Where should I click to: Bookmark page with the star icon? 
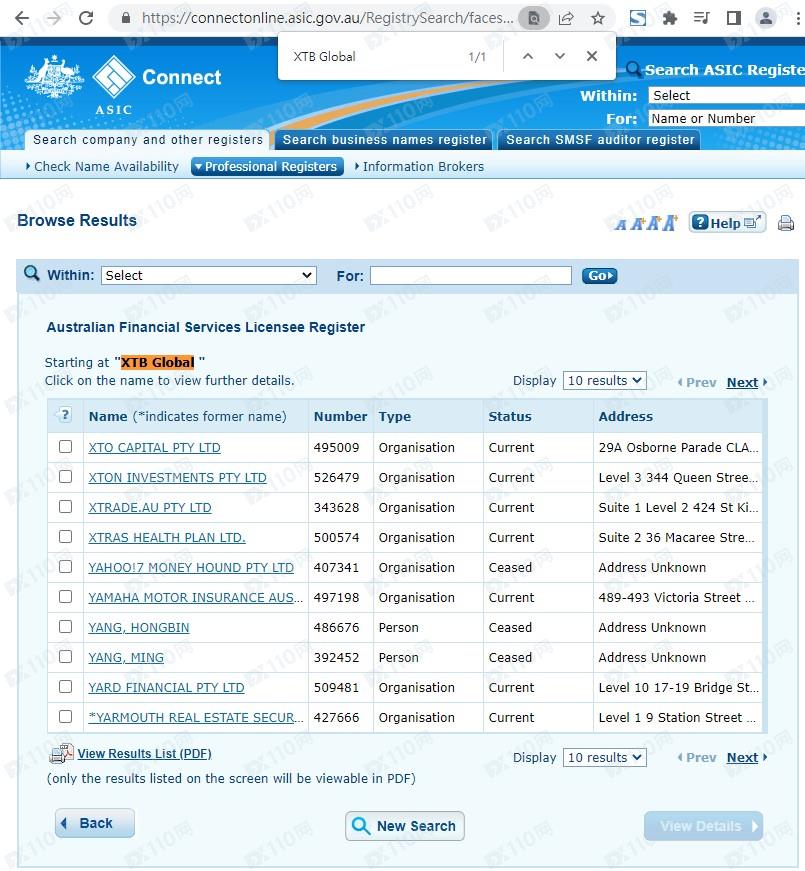[597, 18]
